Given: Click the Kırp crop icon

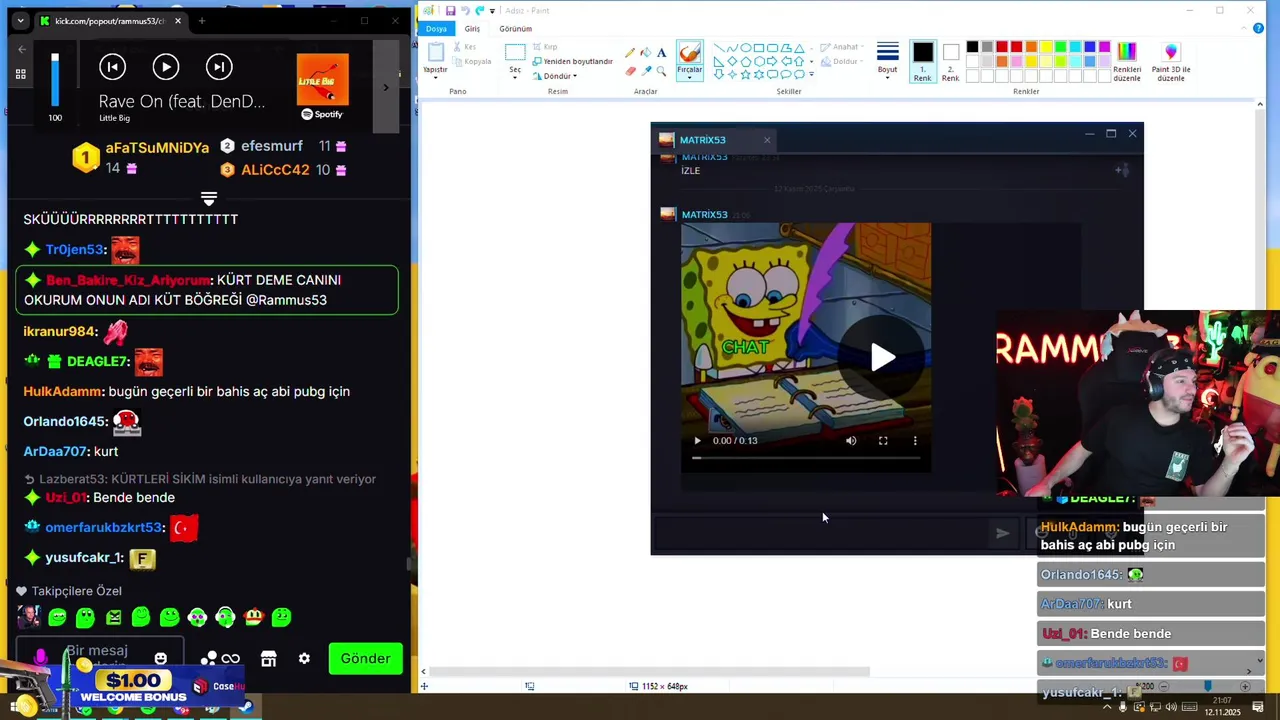Looking at the screenshot, I should (x=537, y=47).
